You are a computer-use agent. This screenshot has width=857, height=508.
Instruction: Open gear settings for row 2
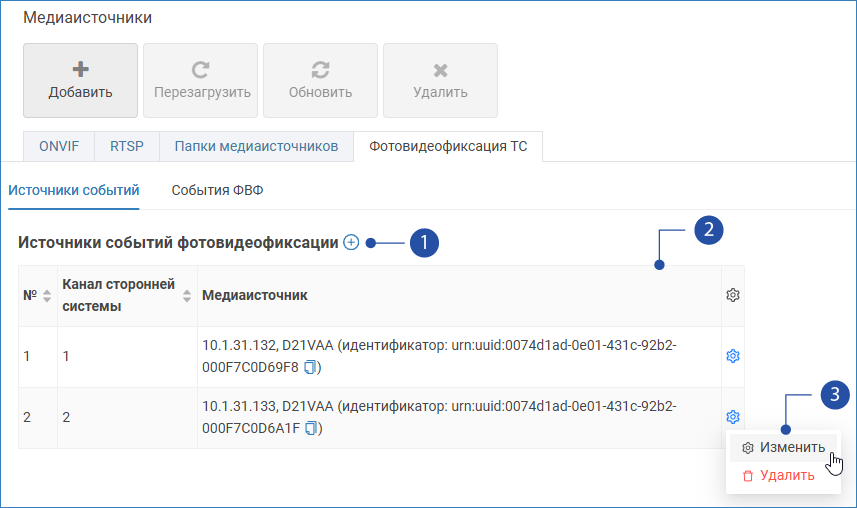pos(732,417)
